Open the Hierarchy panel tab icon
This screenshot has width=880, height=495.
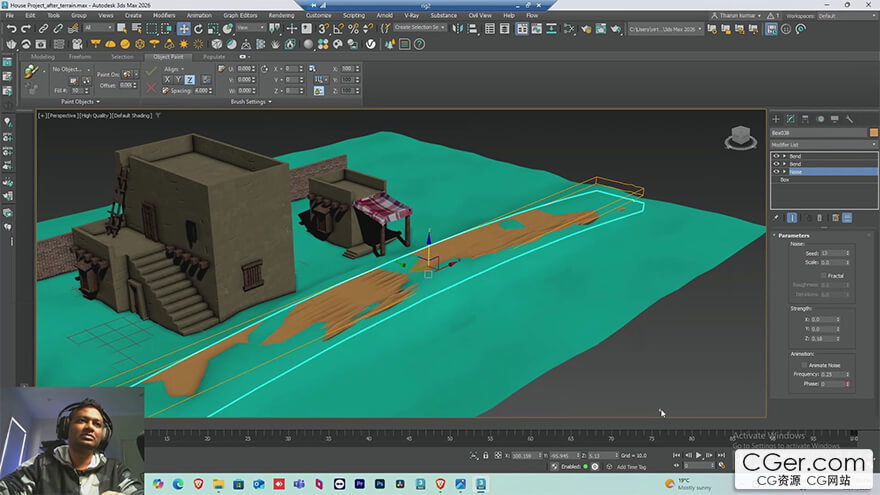(x=805, y=119)
